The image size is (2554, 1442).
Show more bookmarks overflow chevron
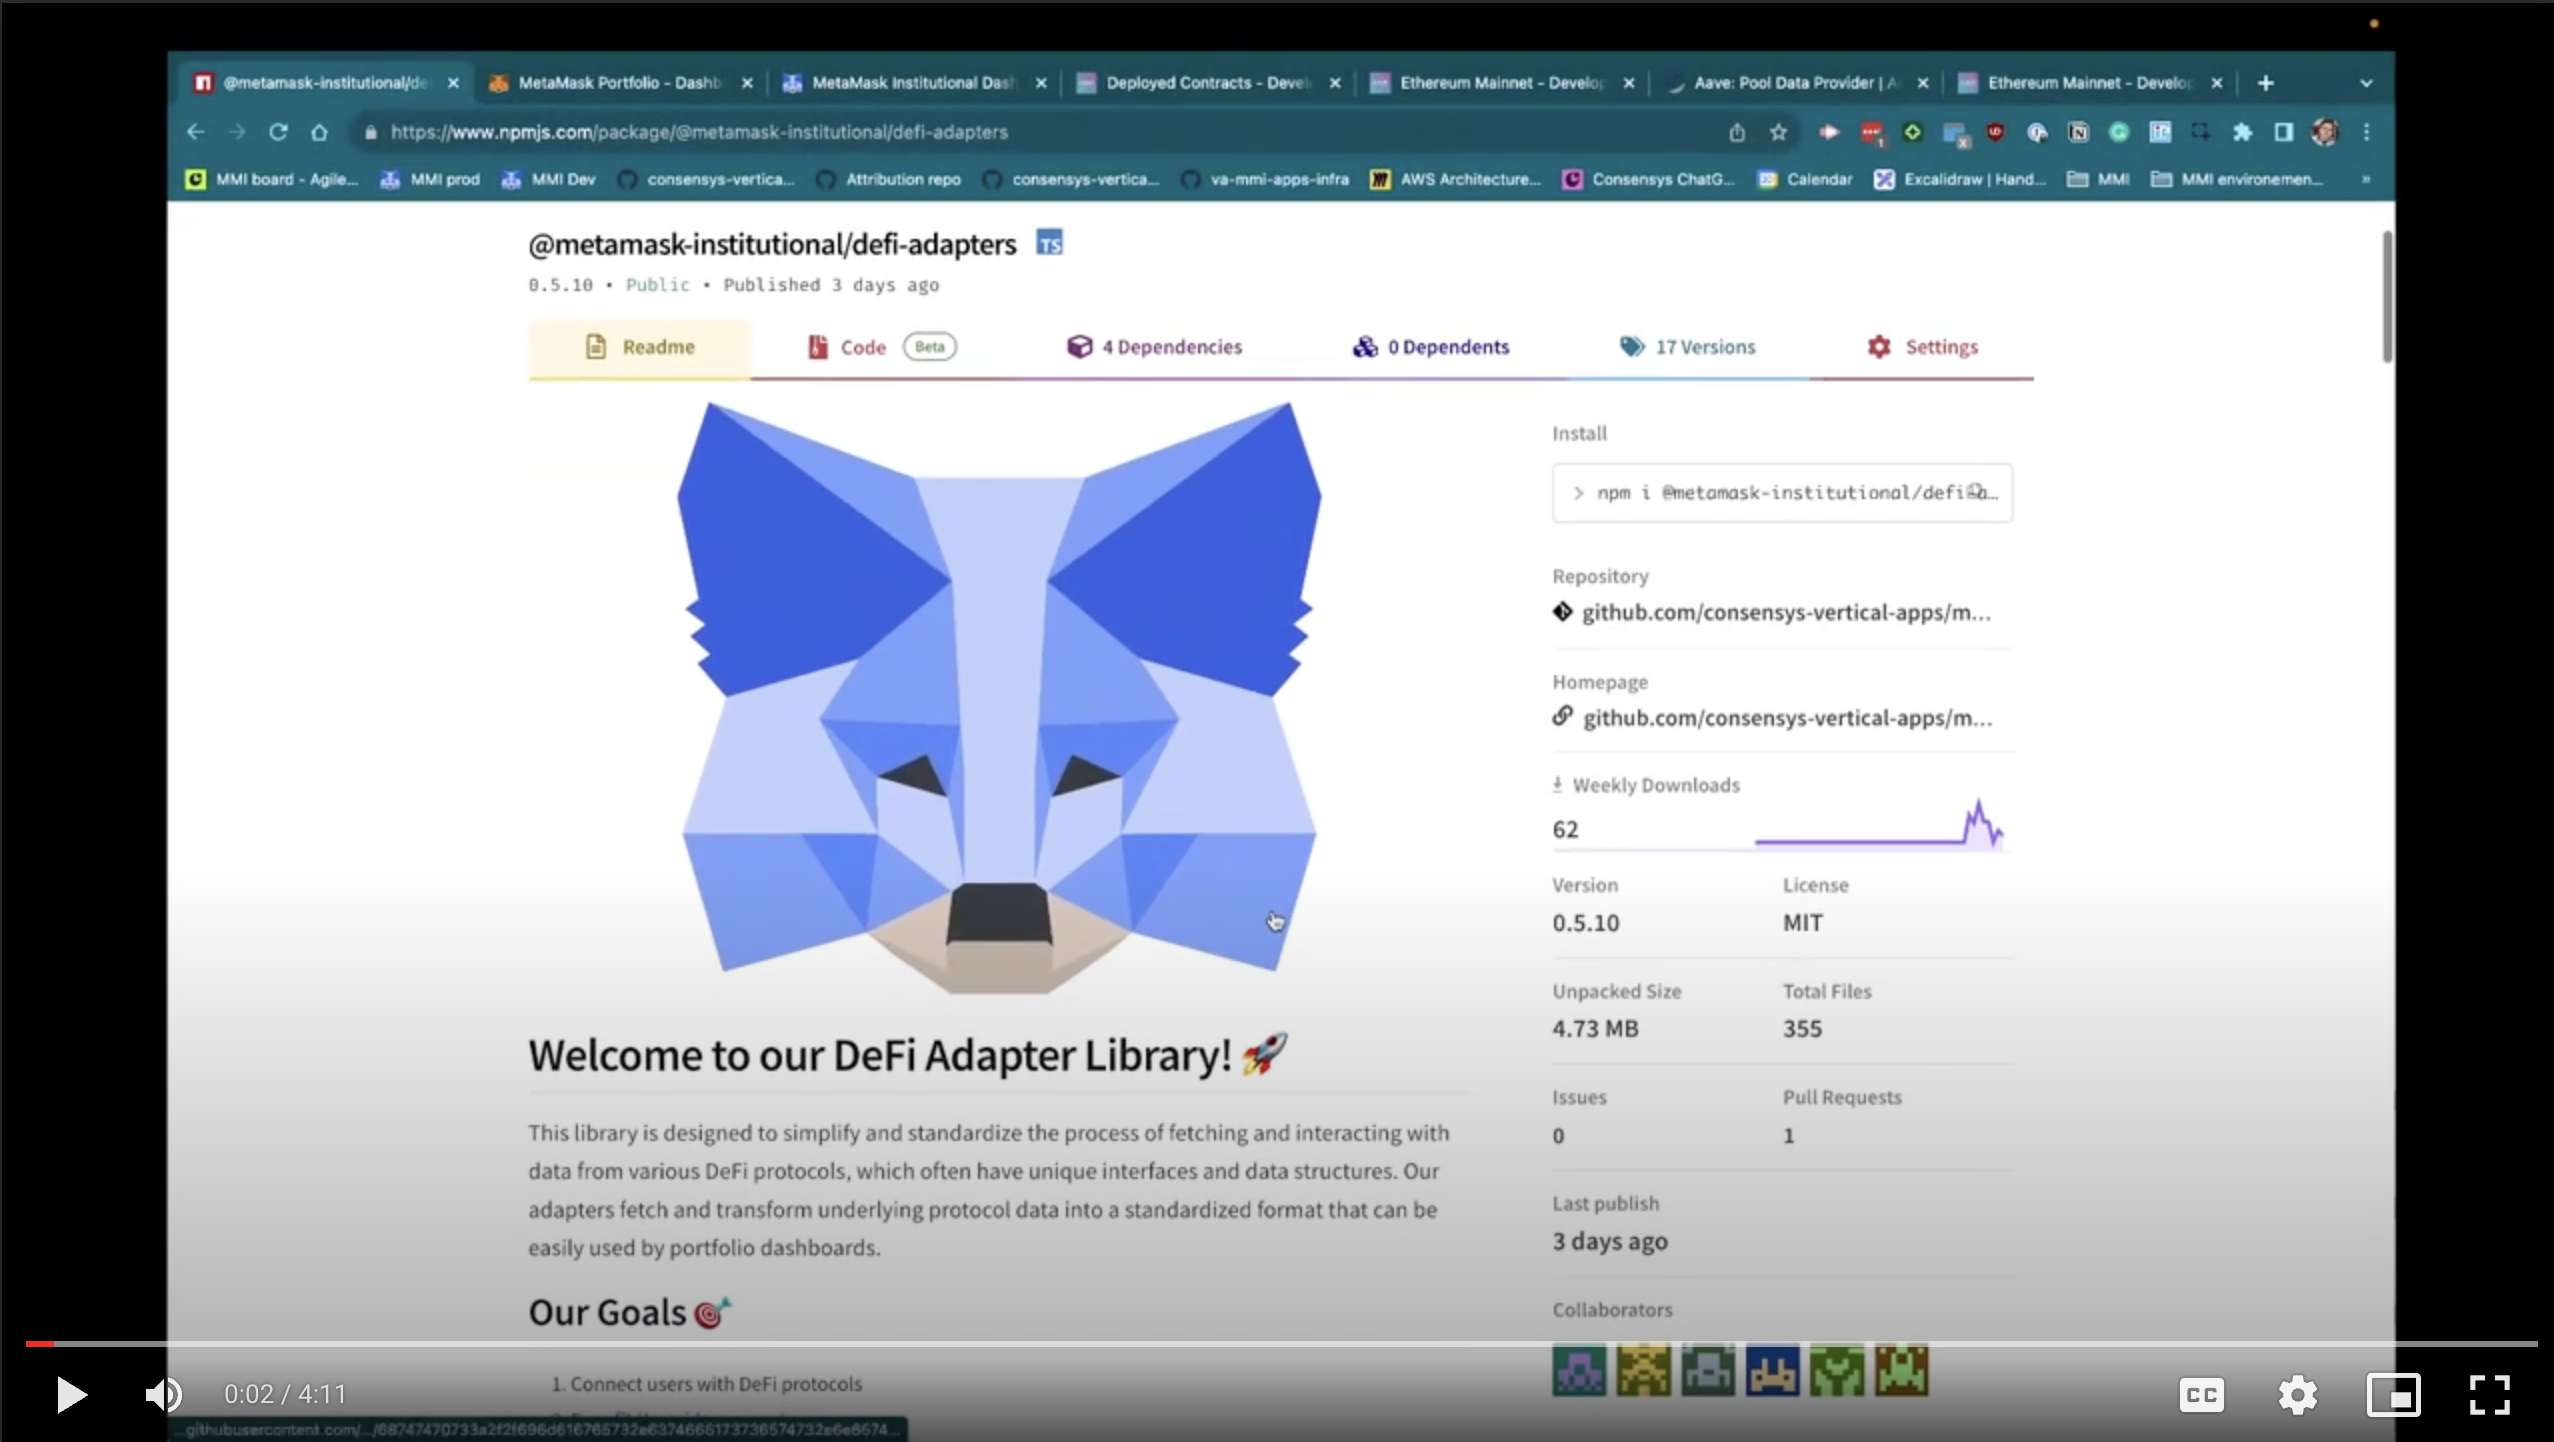[x=2366, y=179]
